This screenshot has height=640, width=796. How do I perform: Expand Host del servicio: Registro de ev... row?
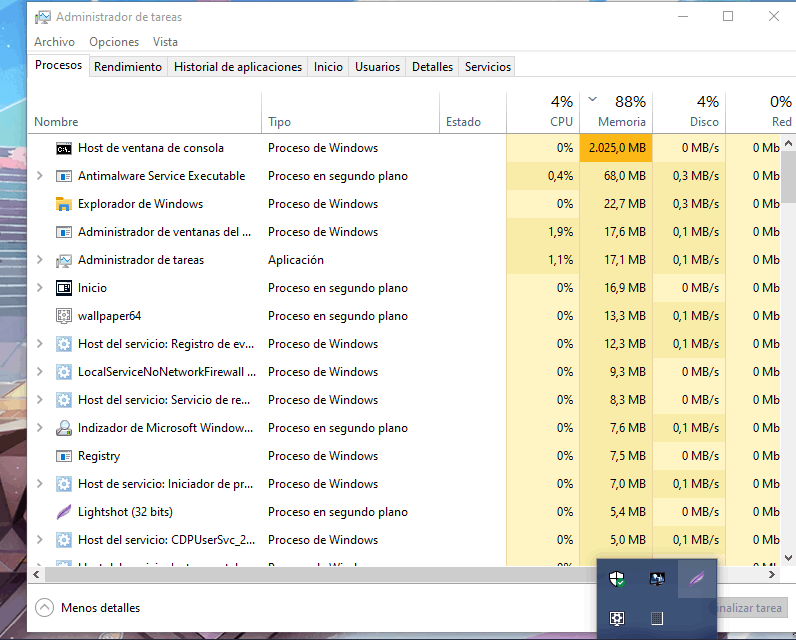pos(40,344)
